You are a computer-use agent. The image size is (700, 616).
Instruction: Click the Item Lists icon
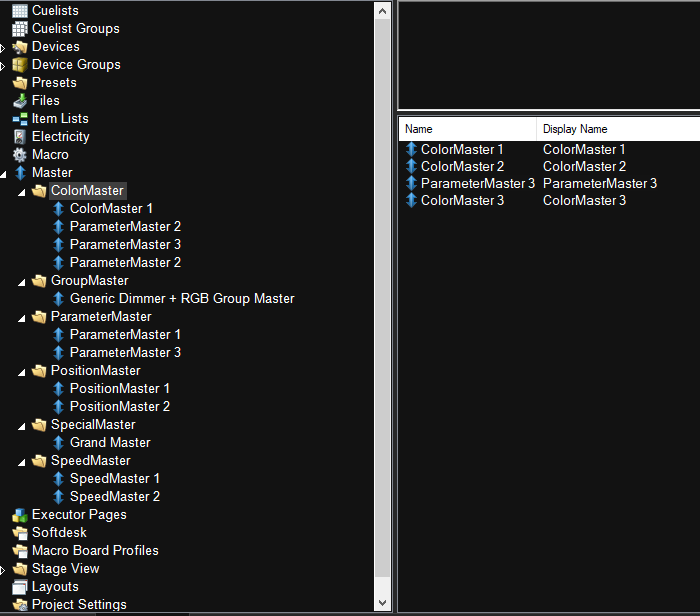pos(20,119)
